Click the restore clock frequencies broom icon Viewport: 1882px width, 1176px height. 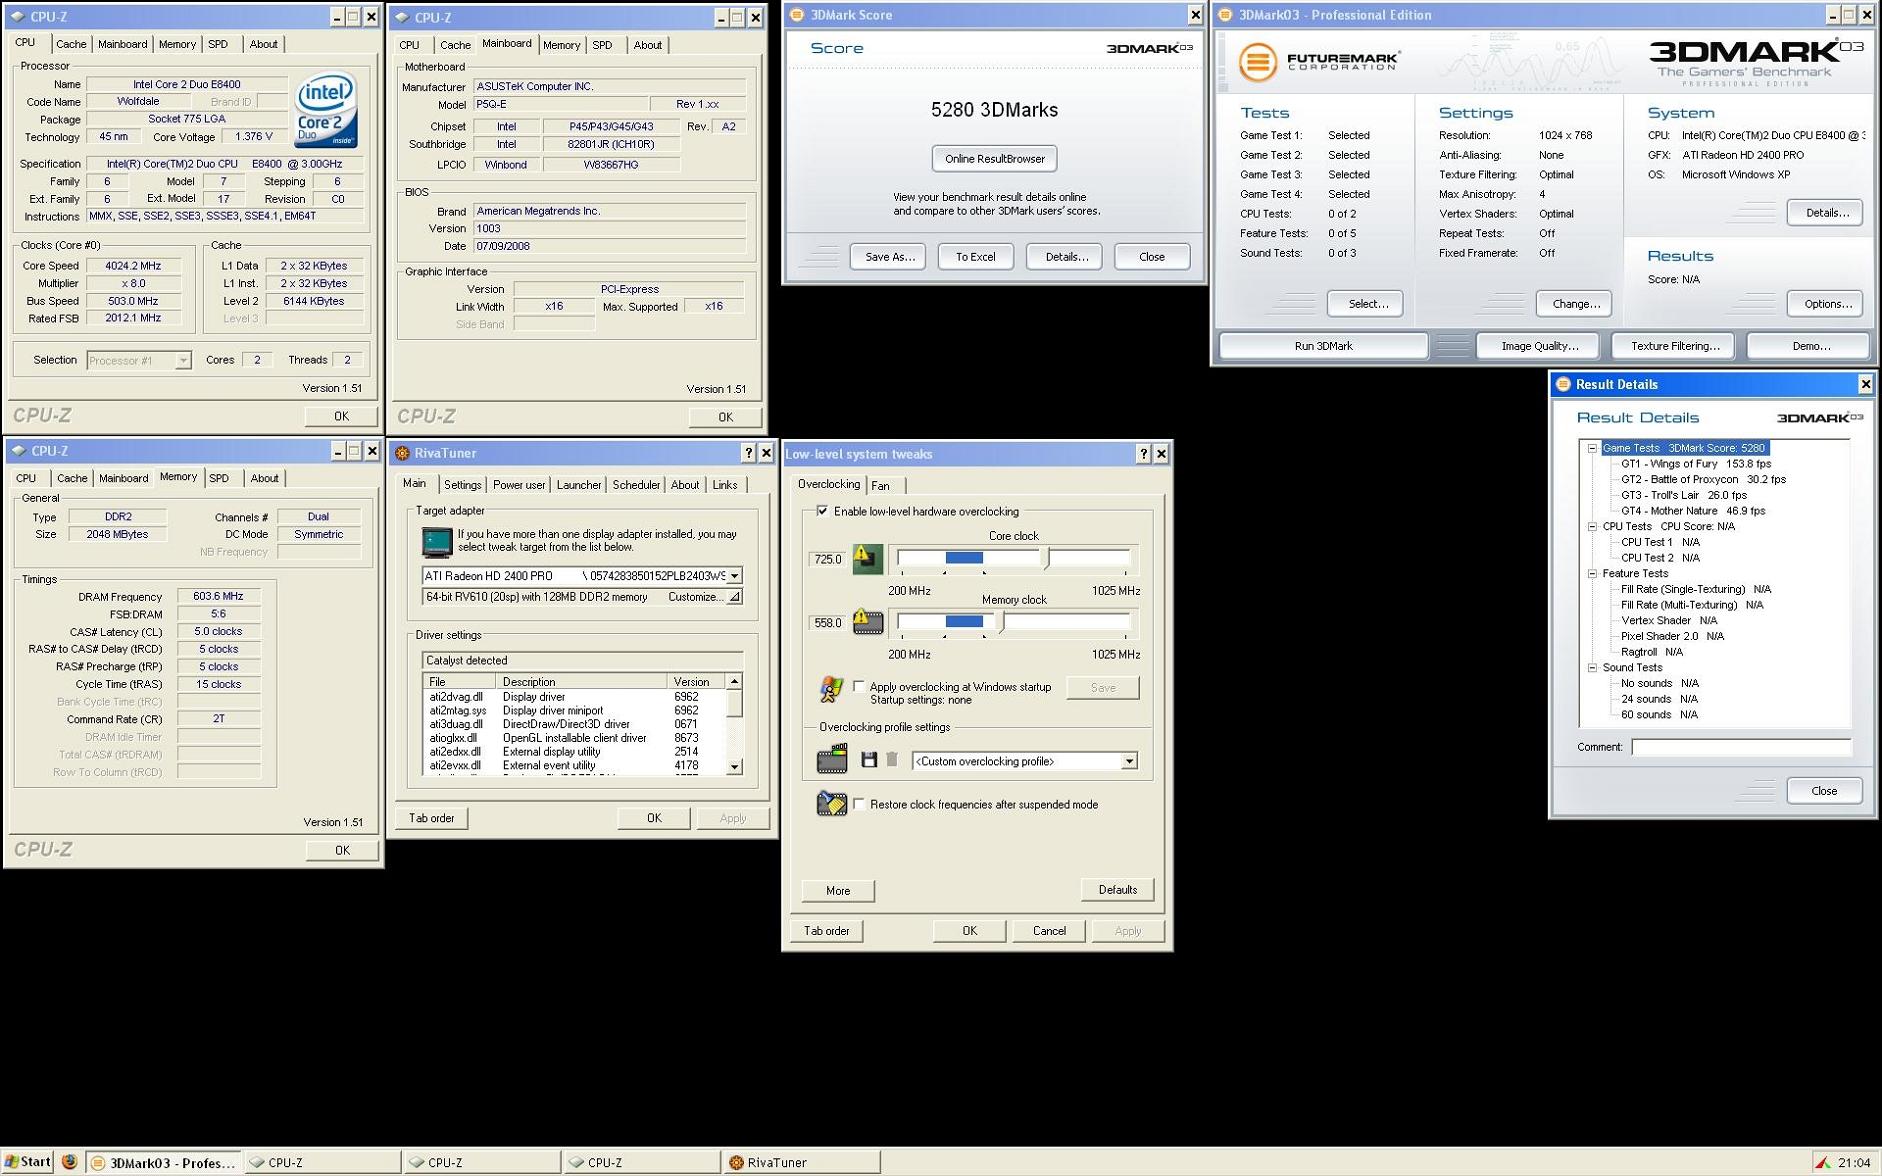pyautogui.click(x=831, y=803)
